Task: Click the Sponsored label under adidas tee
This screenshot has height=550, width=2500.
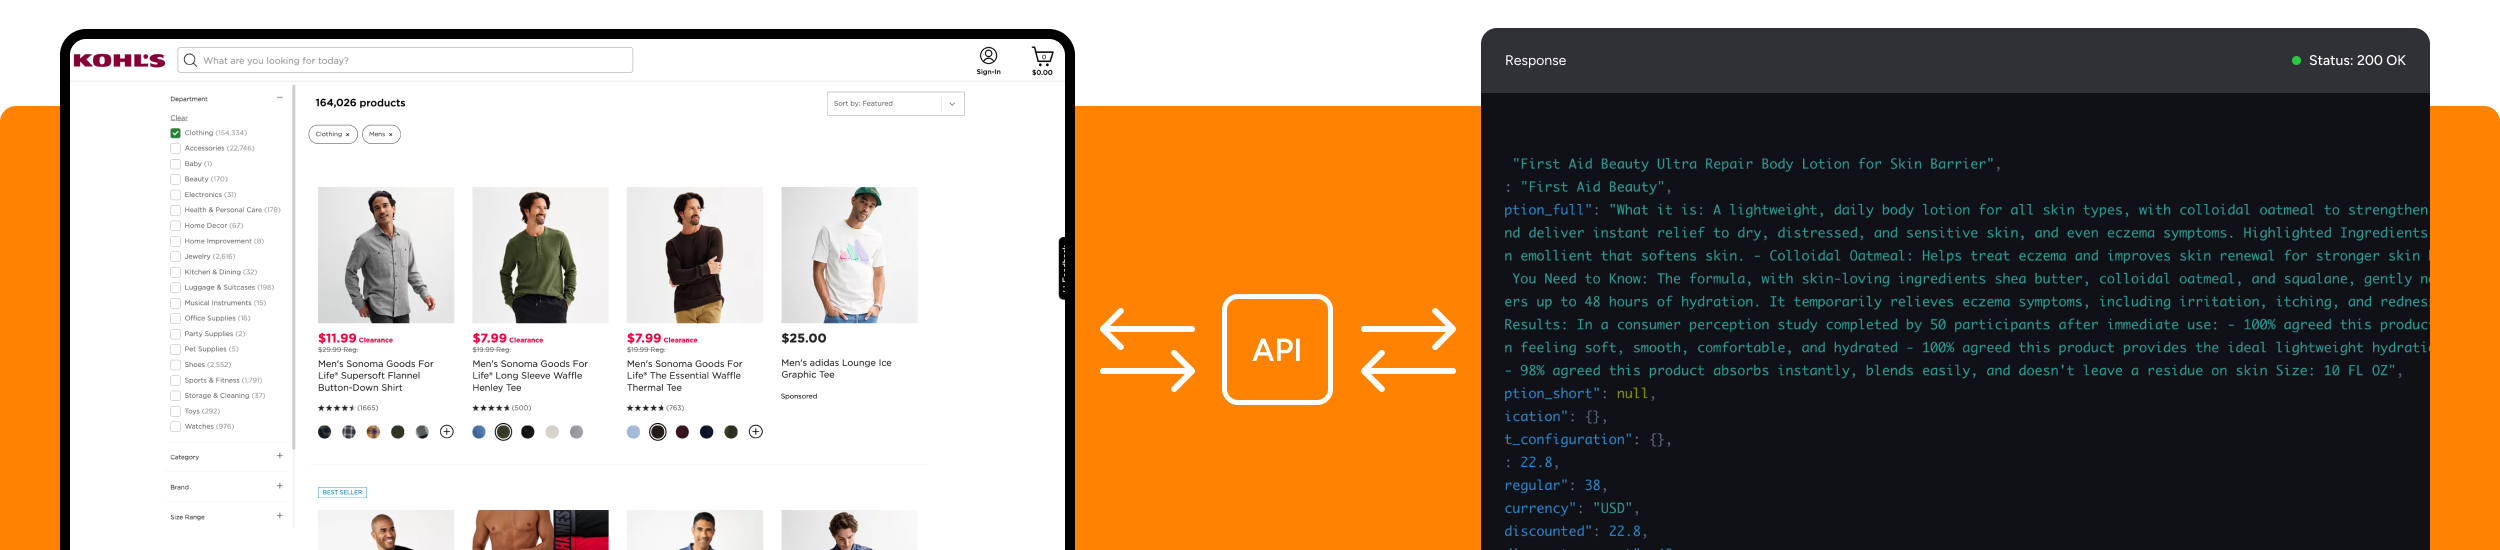Action: click(799, 396)
